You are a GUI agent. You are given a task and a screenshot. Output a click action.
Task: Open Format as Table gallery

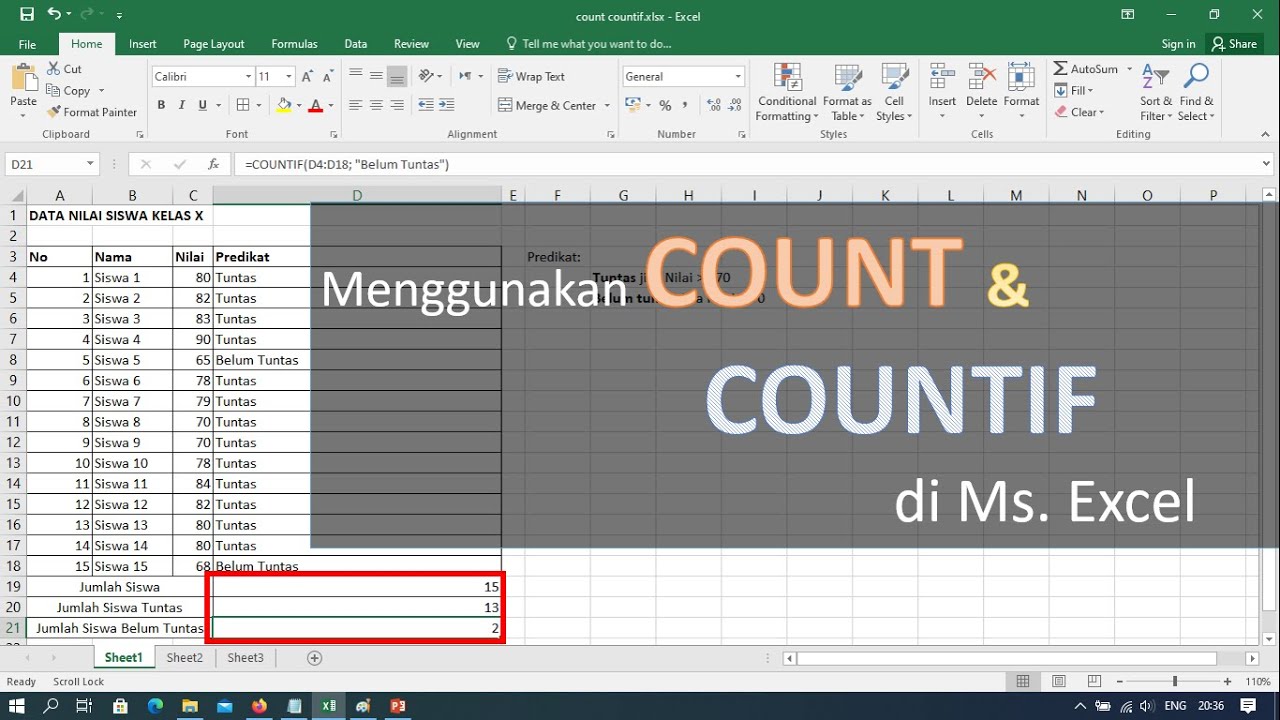[x=847, y=93]
